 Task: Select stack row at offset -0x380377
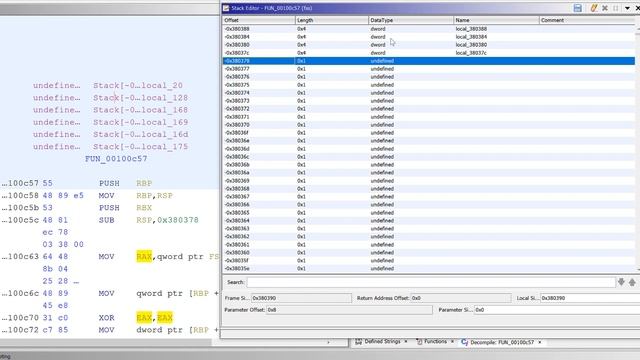pyautogui.click(x=429, y=69)
